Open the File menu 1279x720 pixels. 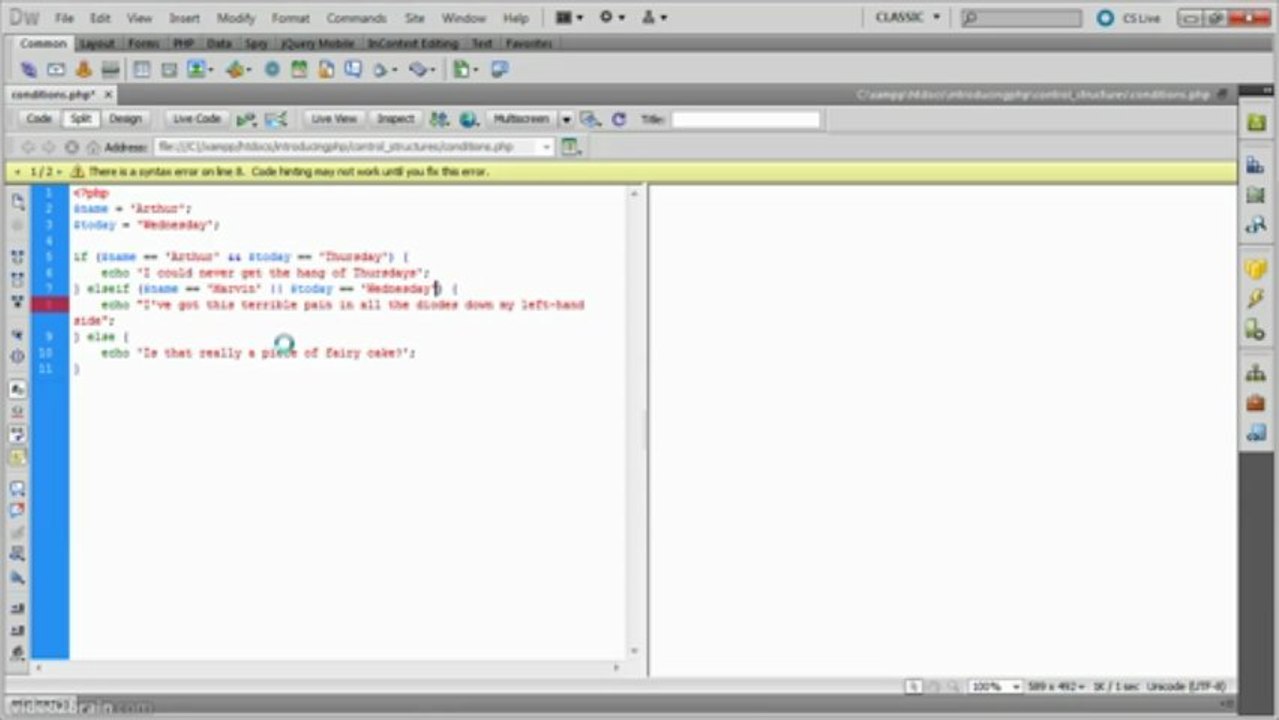point(64,18)
